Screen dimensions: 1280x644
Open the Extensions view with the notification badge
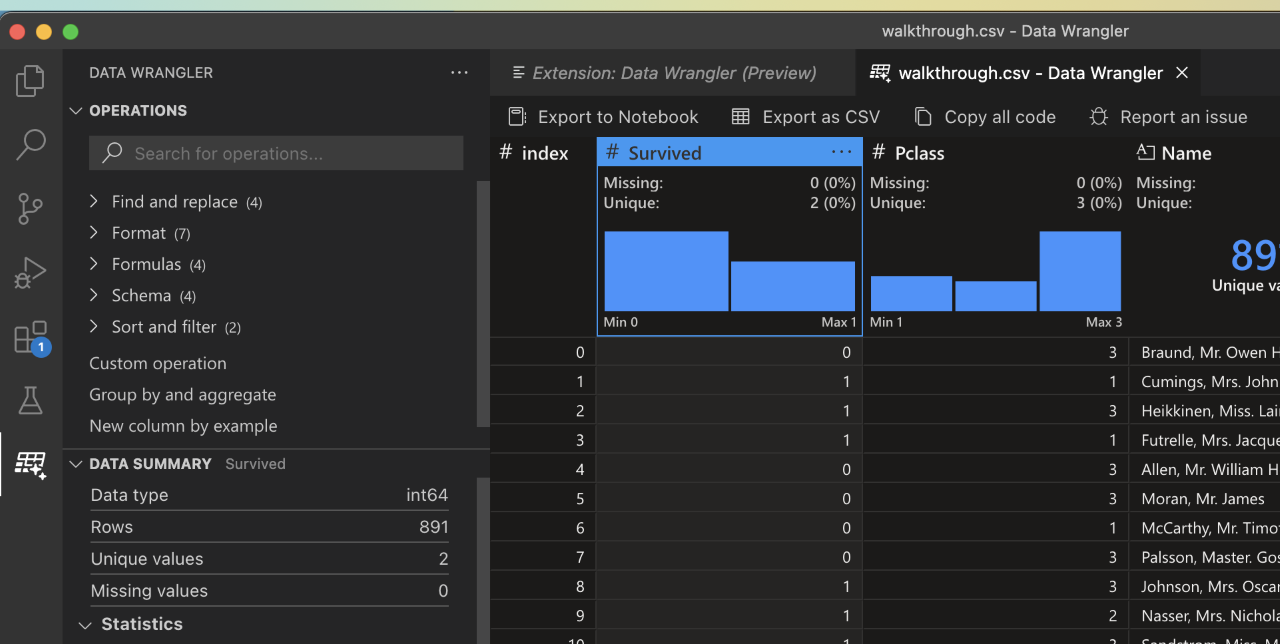[x=29, y=336]
